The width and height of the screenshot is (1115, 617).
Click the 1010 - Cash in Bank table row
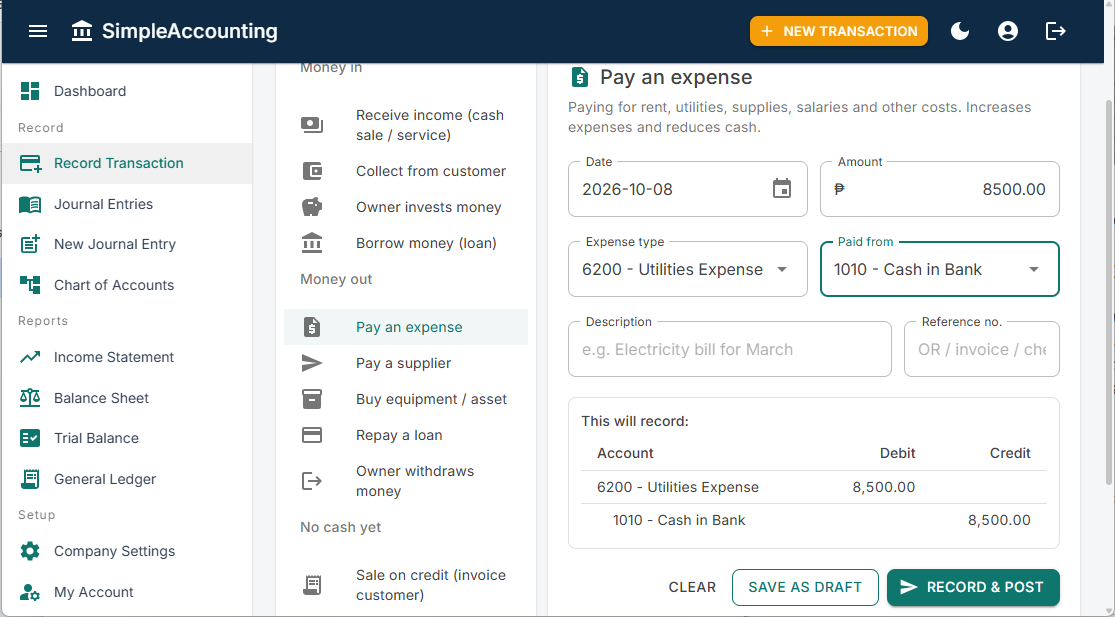click(813, 520)
